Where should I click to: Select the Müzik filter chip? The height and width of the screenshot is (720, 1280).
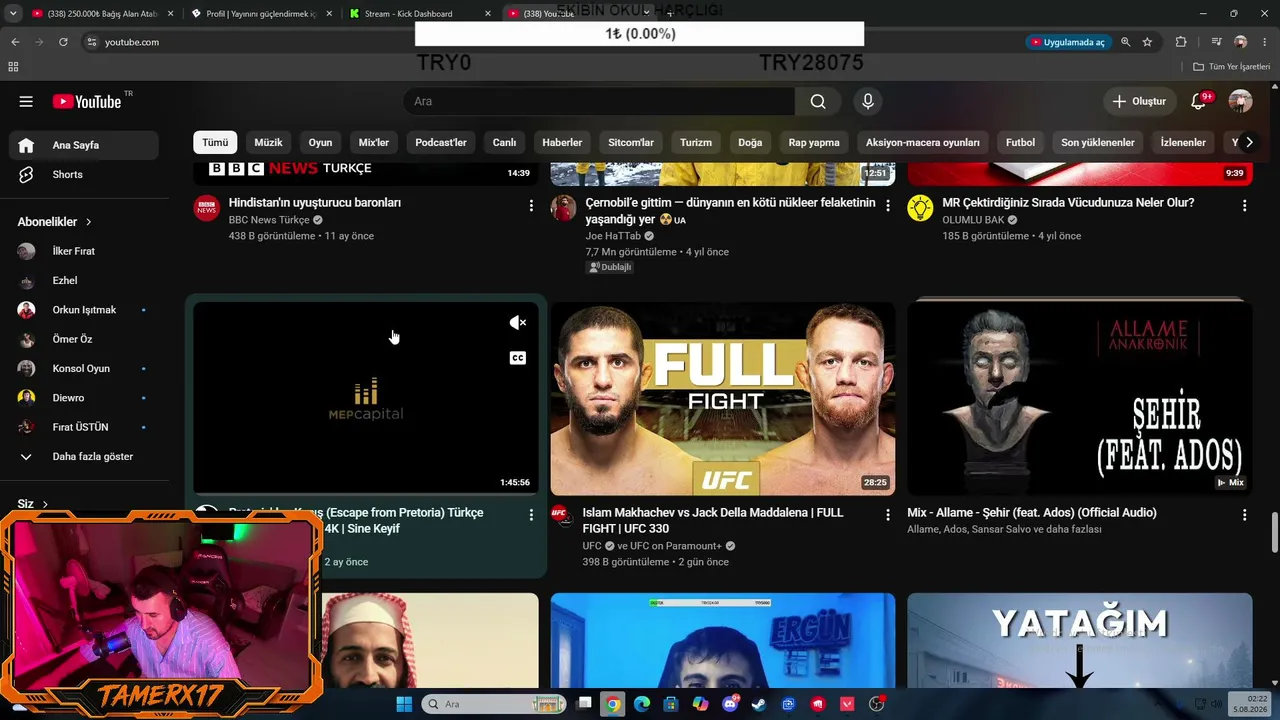(x=268, y=142)
